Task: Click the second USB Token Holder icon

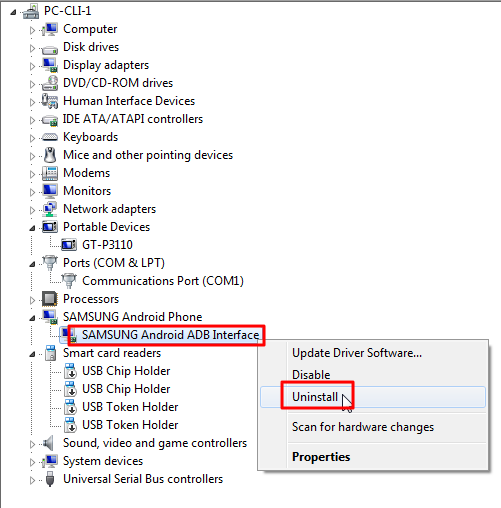Action: pos(70,425)
